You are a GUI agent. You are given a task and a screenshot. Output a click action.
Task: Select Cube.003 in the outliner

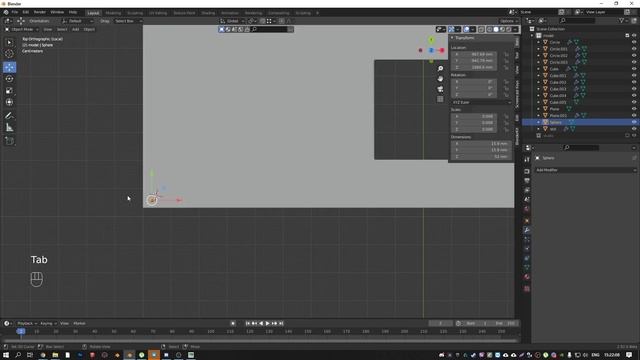[x=558, y=89]
